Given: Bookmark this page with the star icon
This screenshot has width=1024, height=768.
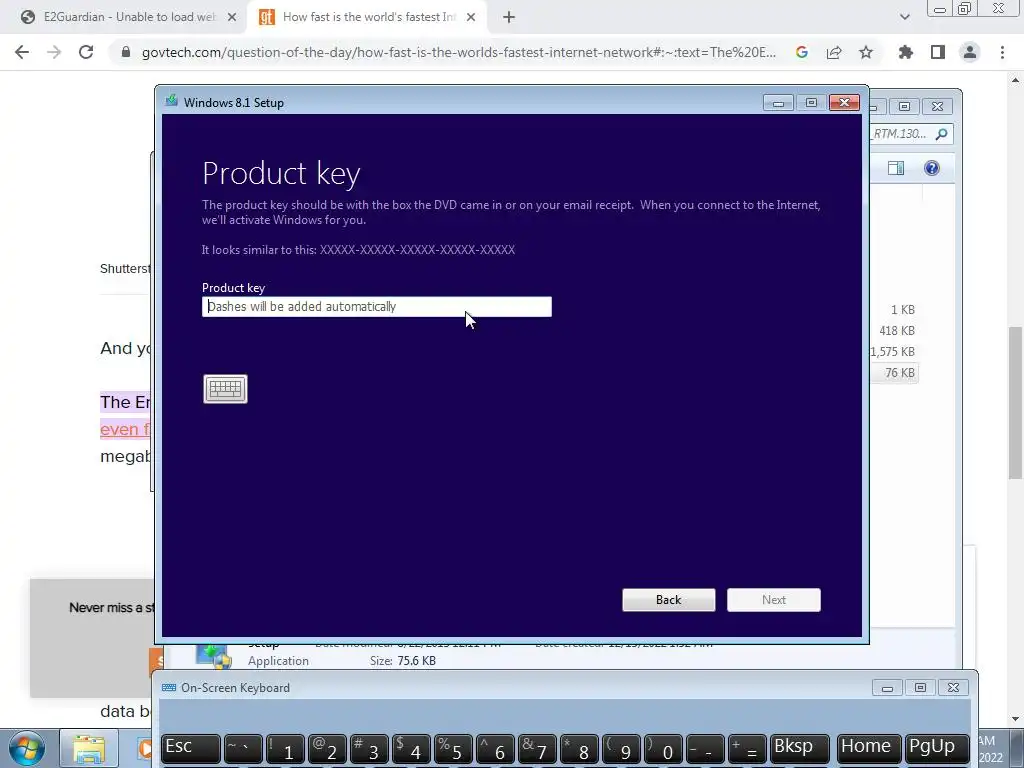Looking at the screenshot, I should click(x=866, y=52).
